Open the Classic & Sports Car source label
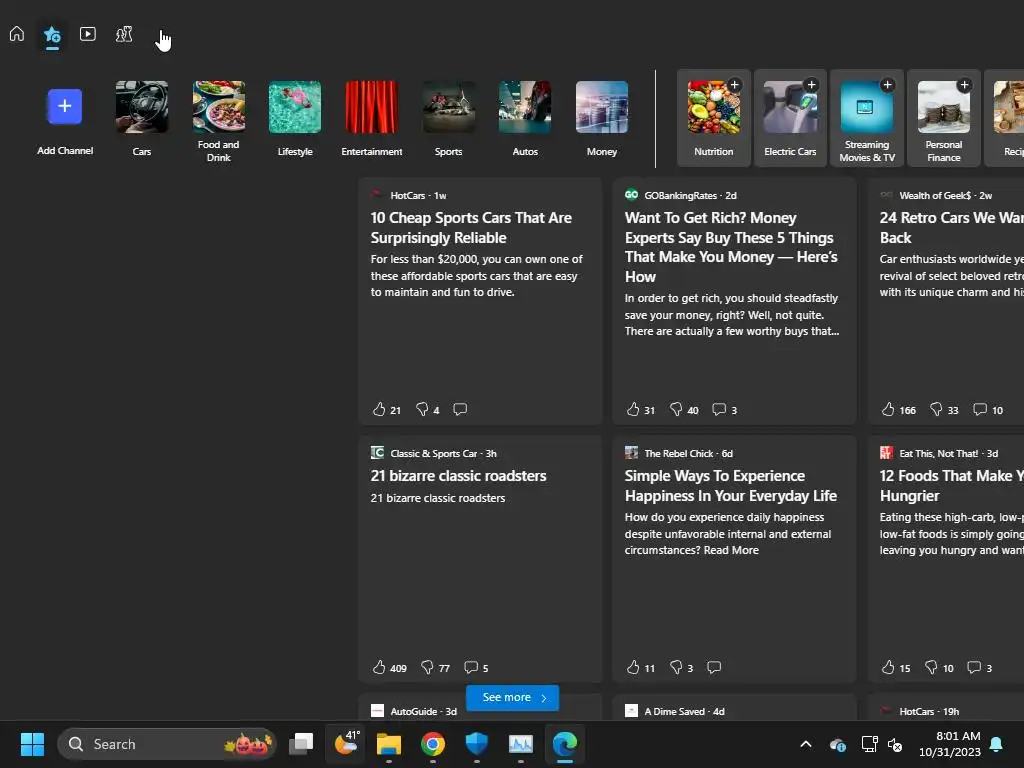This screenshot has width=1024, height=768. point(443,453)
